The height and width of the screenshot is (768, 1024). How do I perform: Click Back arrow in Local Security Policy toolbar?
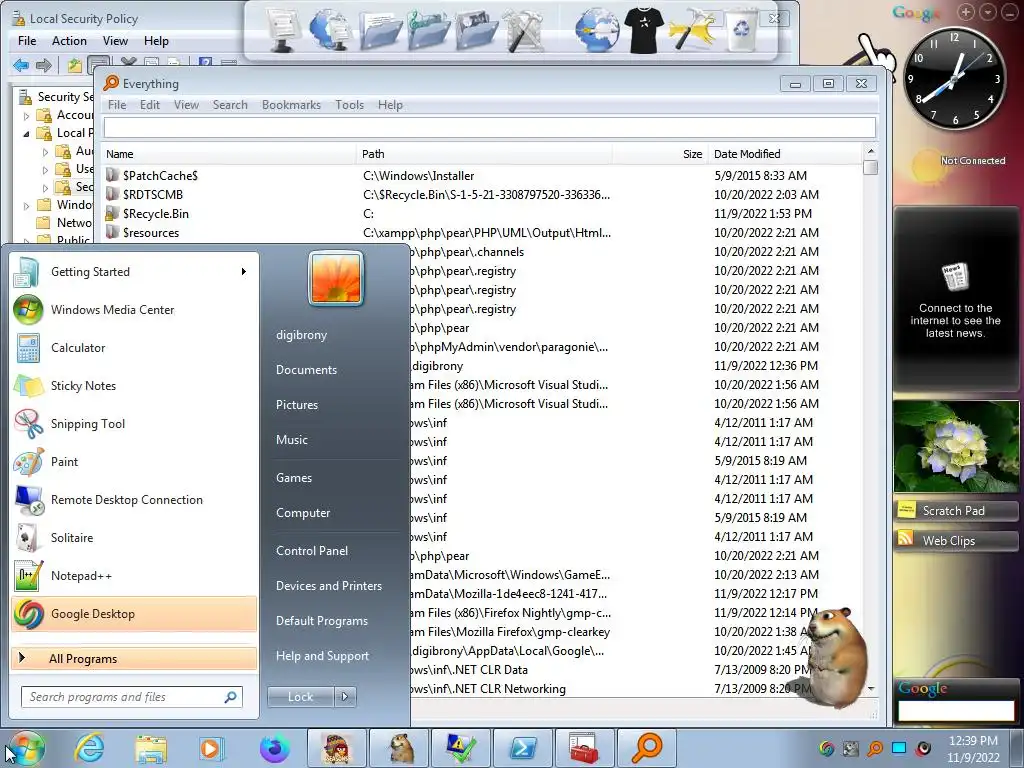[21, 65]
